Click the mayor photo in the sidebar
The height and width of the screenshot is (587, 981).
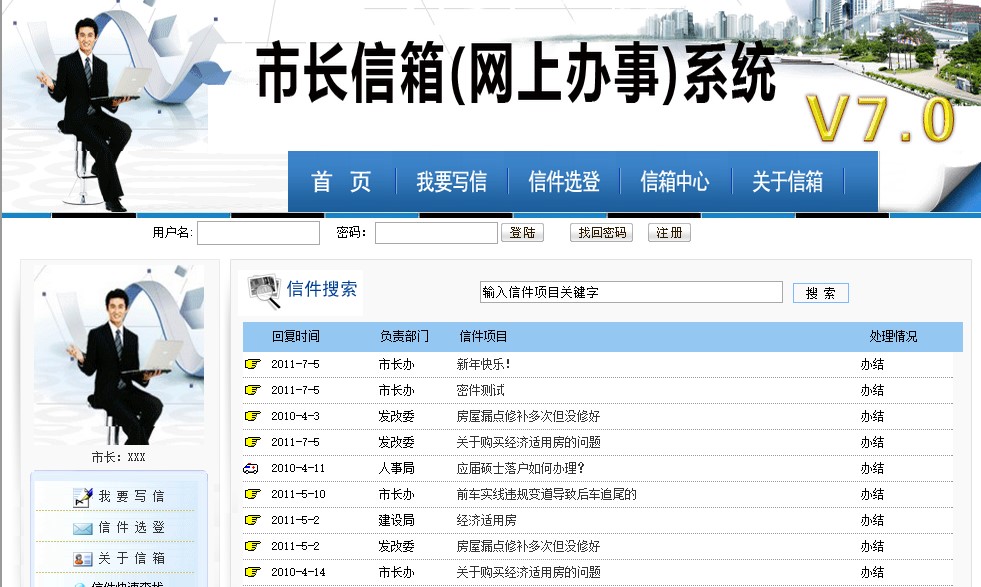point(119,354)
